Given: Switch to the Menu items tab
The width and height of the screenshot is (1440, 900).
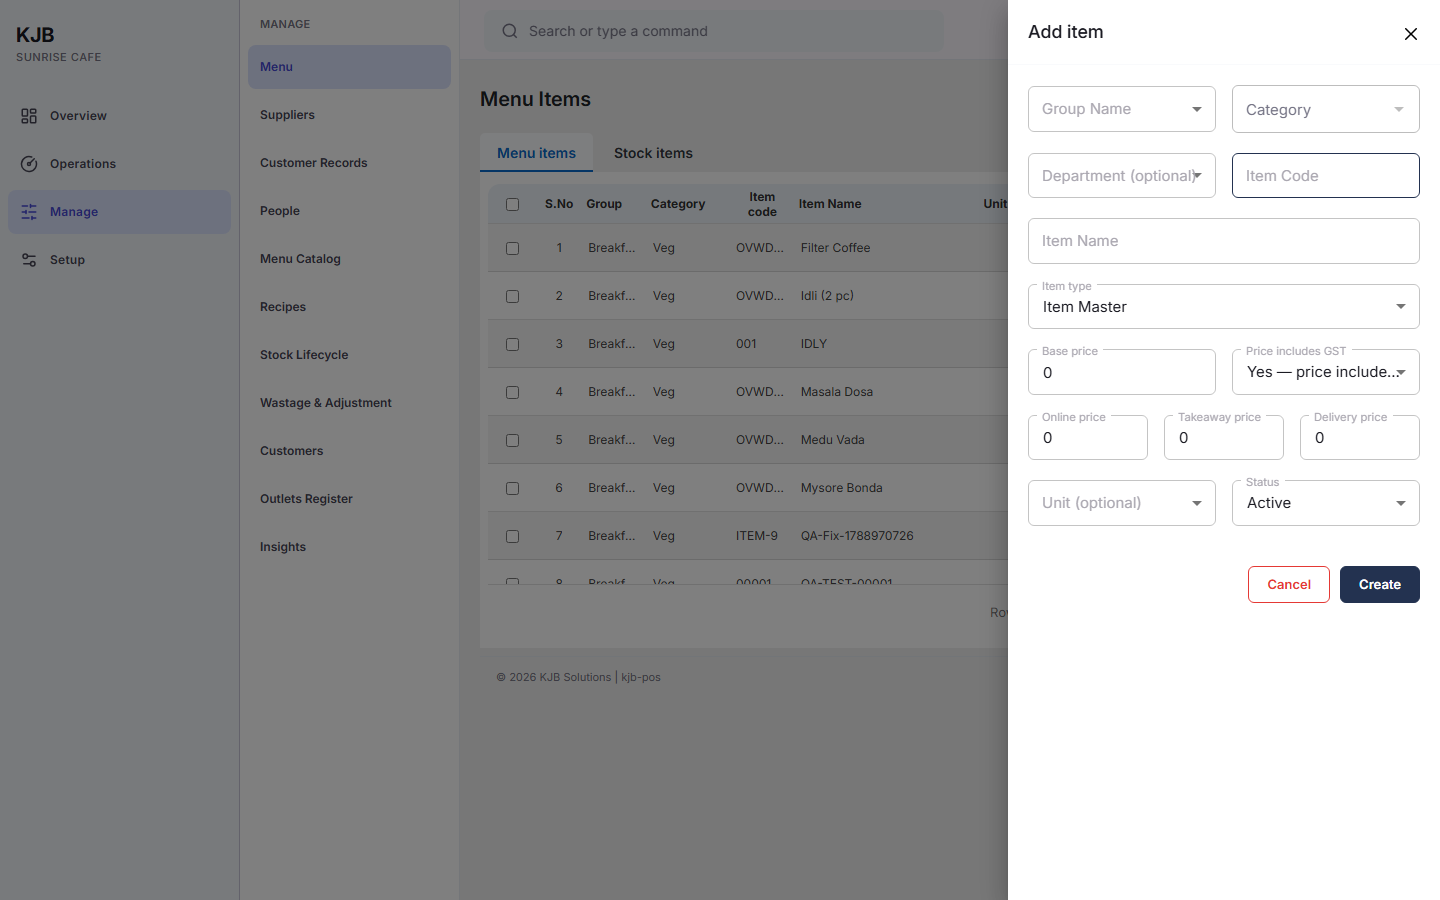Looking at the screenshot, I should tap(536, 153).
